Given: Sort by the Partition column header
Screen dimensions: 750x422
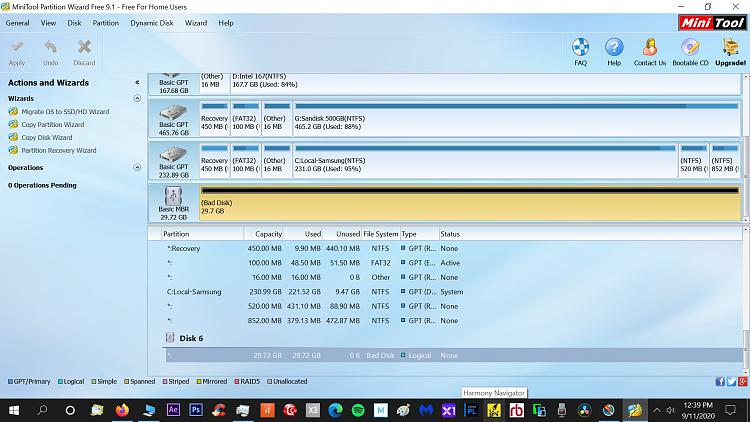Looking at the screenshot, I should 202,234.
